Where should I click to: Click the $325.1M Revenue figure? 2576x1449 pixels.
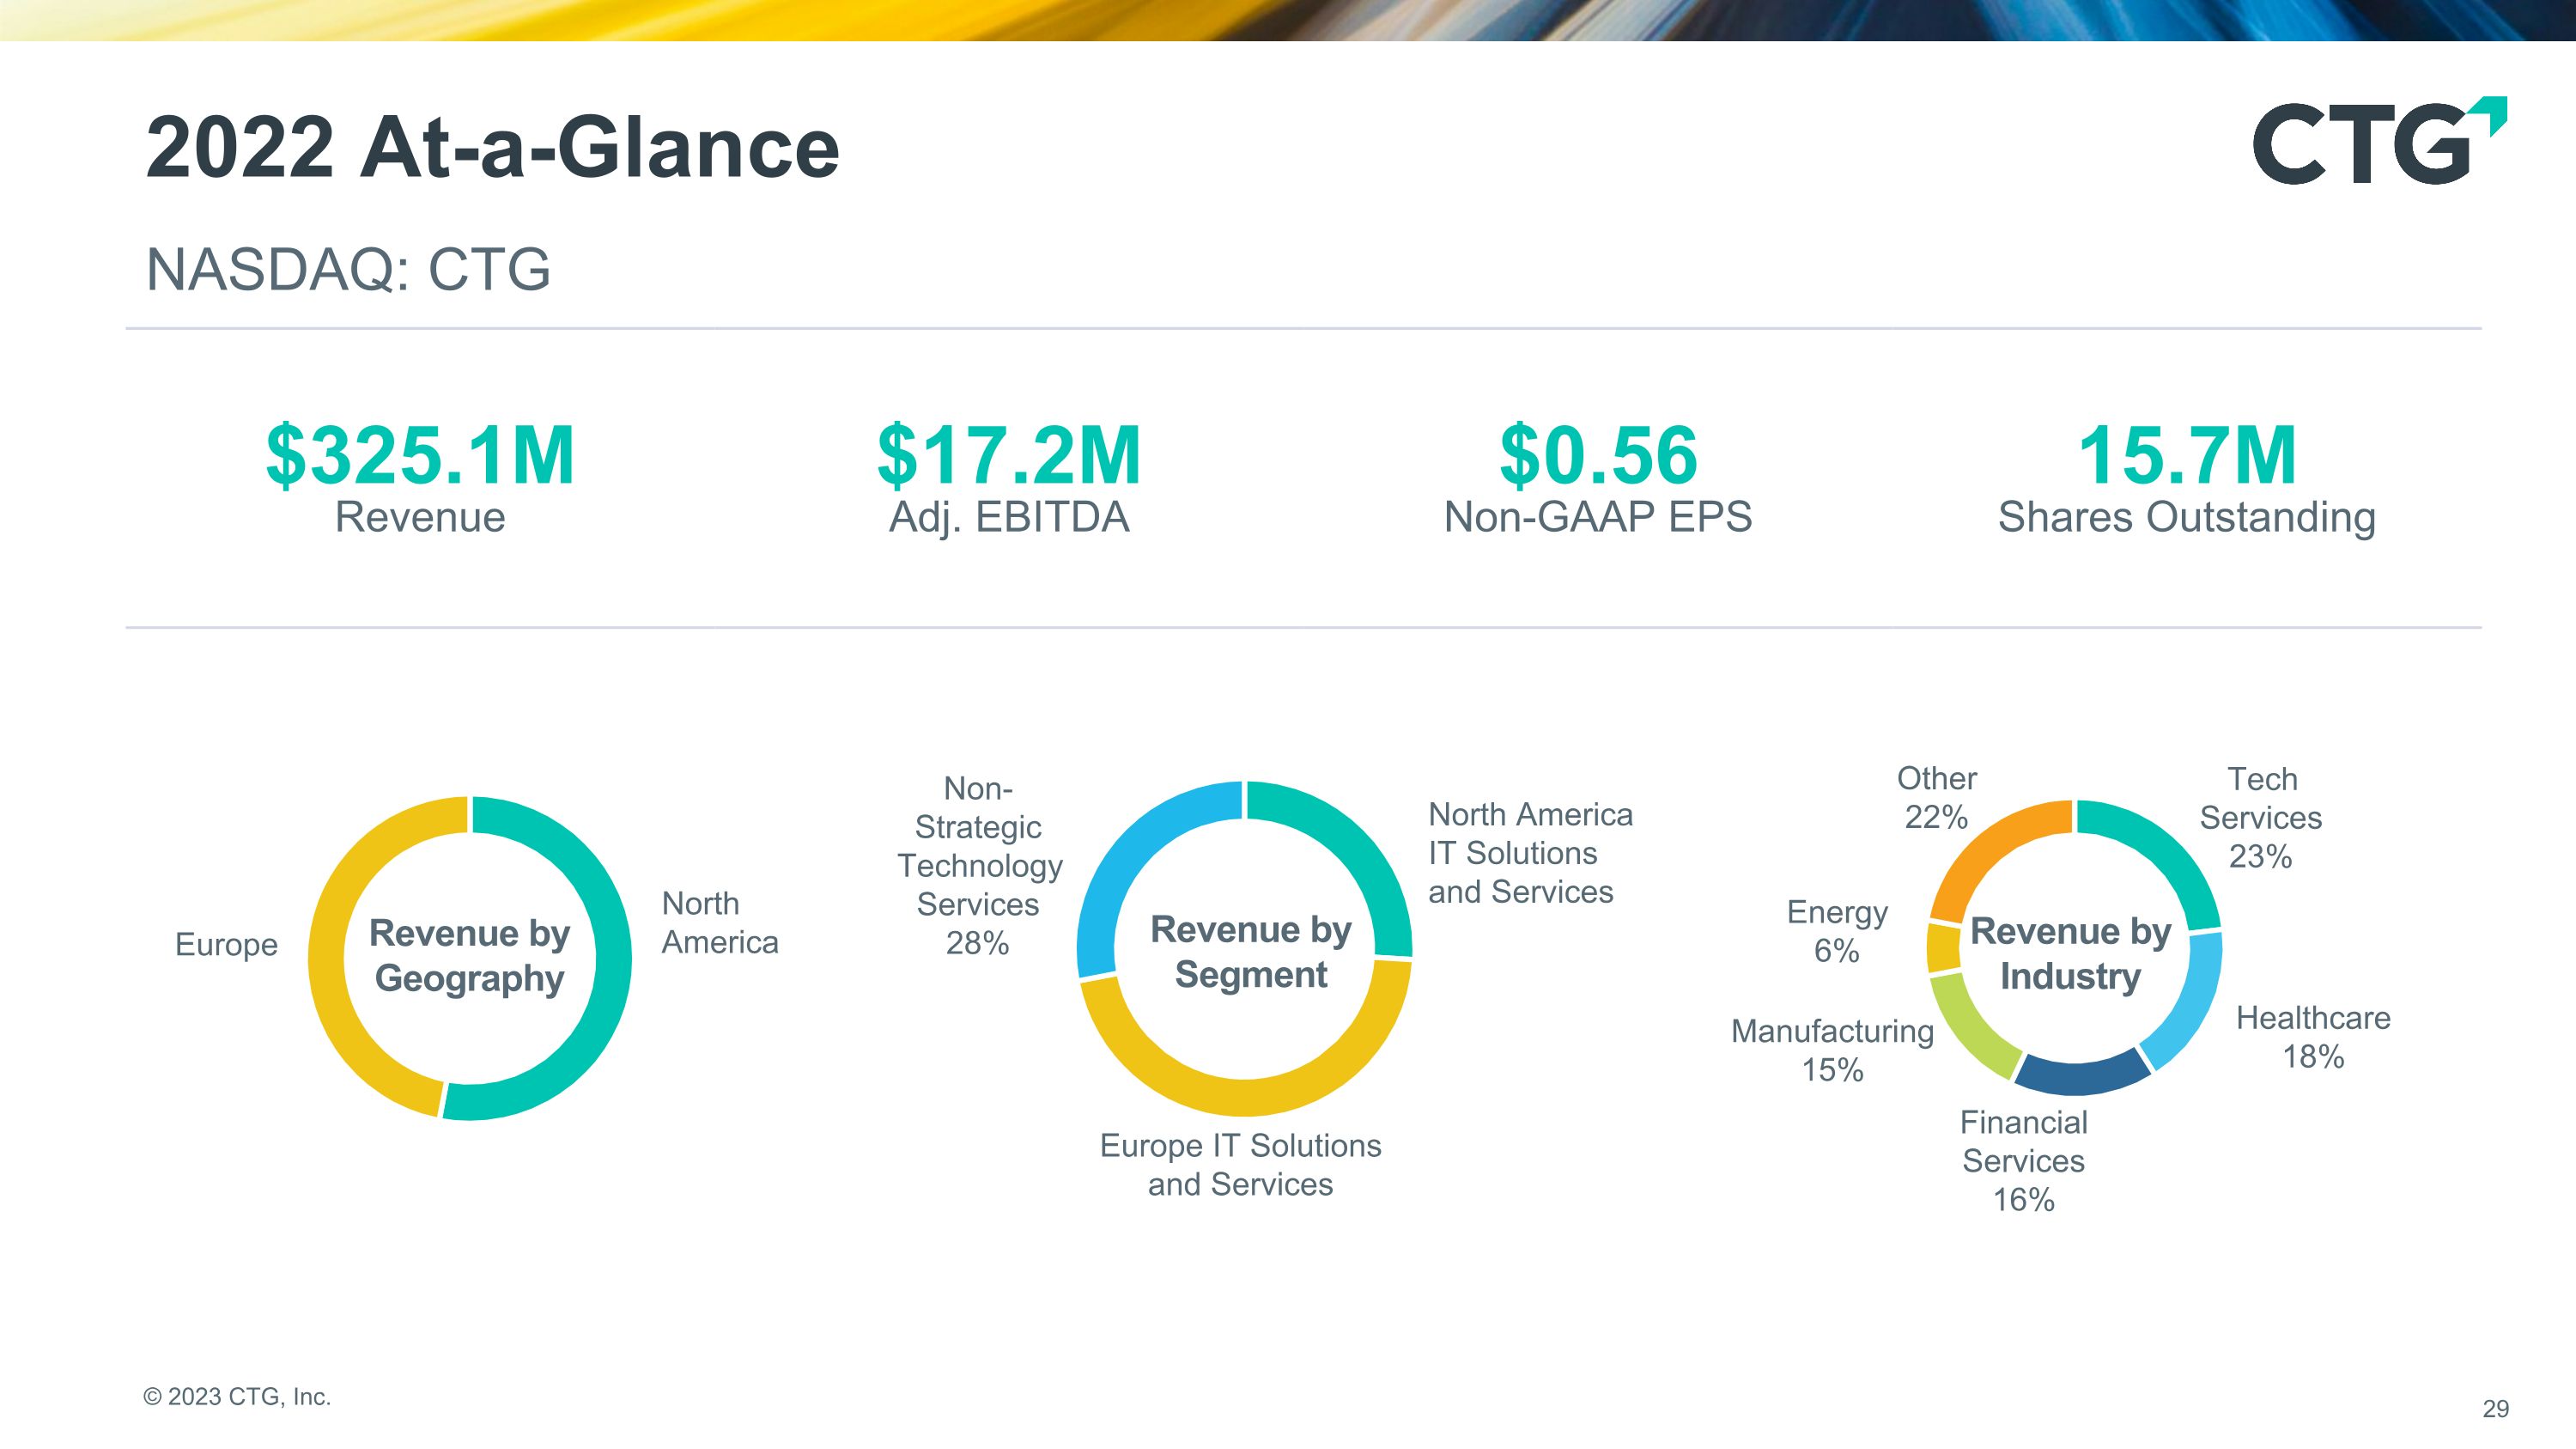[420, 456]
